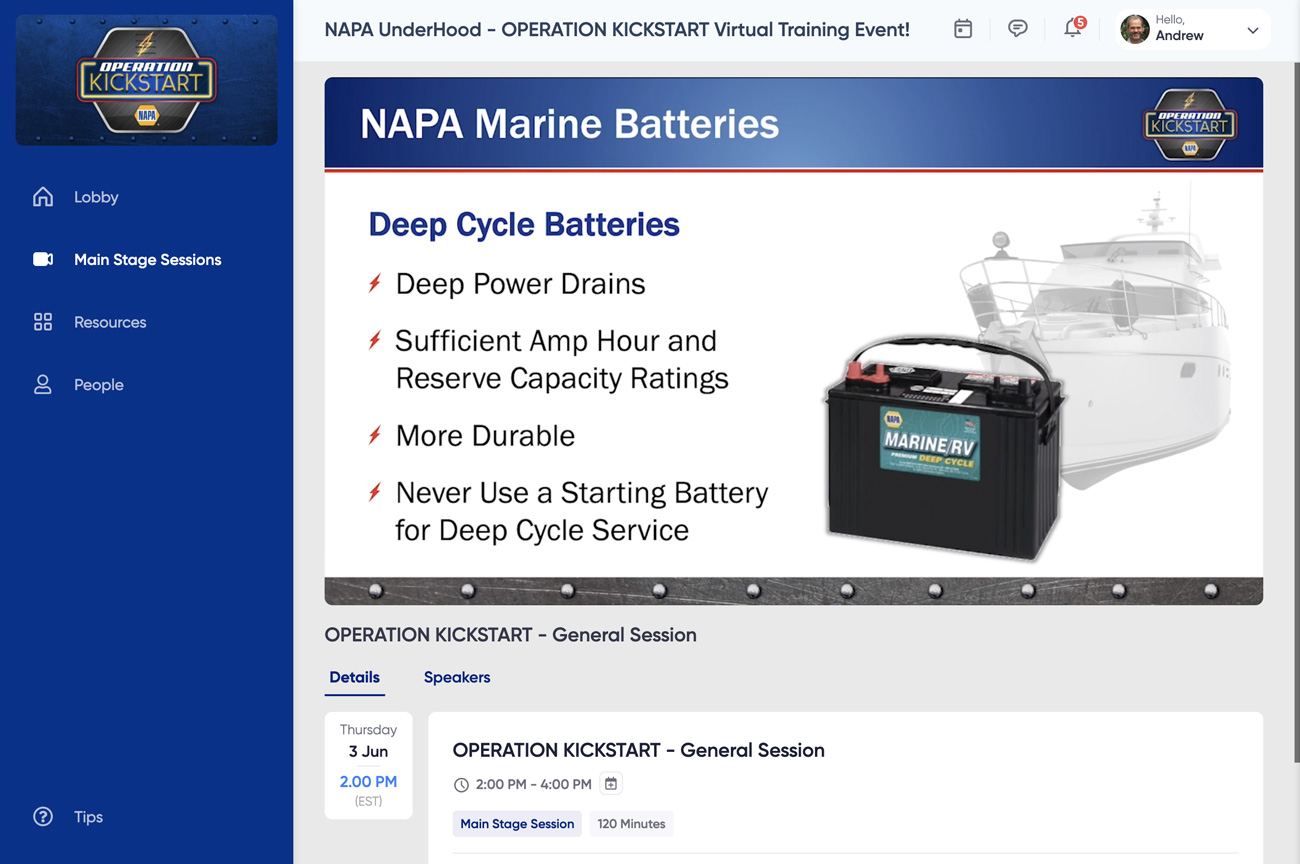Viewport: 1300px width, 864px height.
Task: Click the People person icon
Action: click(x=43, y=385)
